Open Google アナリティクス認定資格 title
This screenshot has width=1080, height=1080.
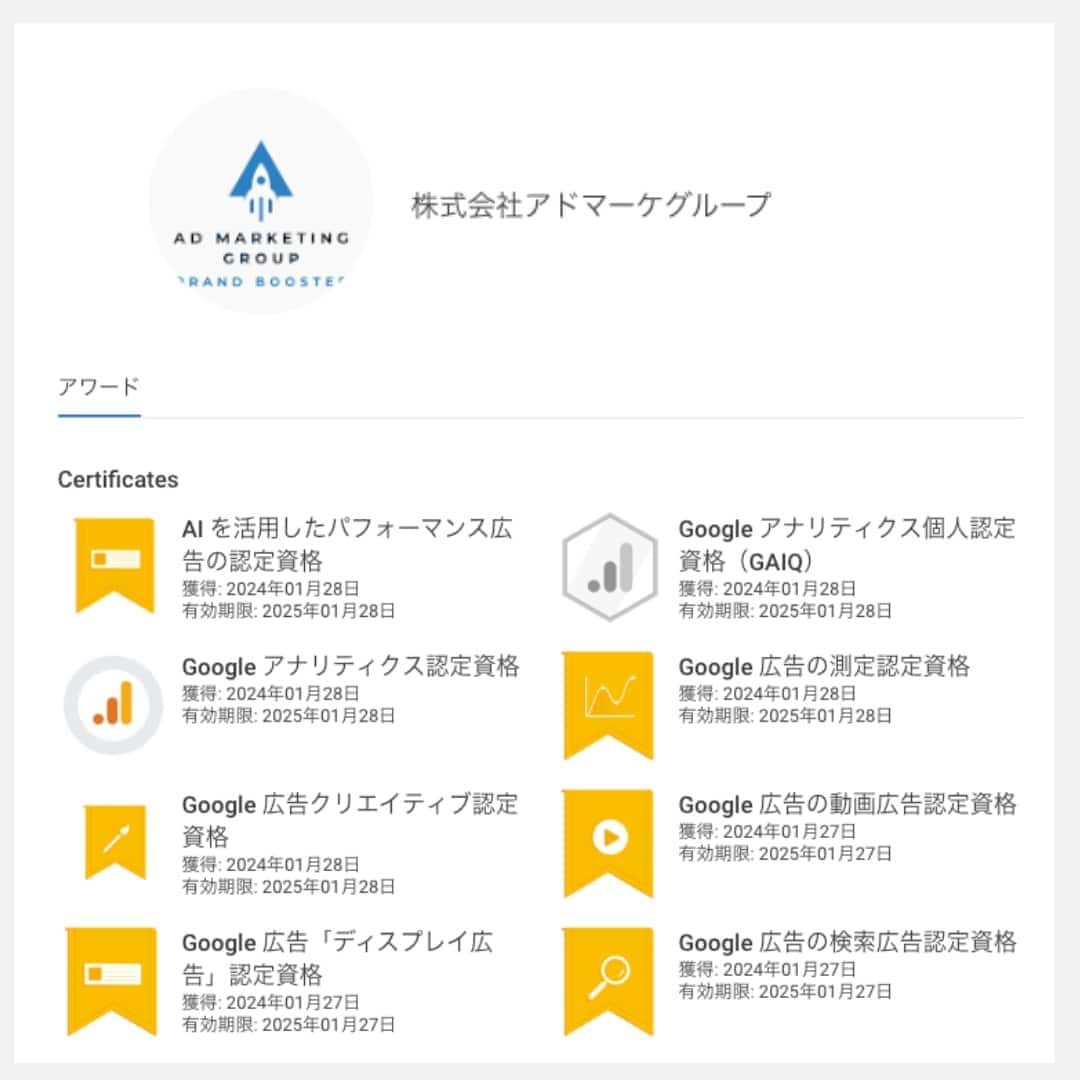351,666
